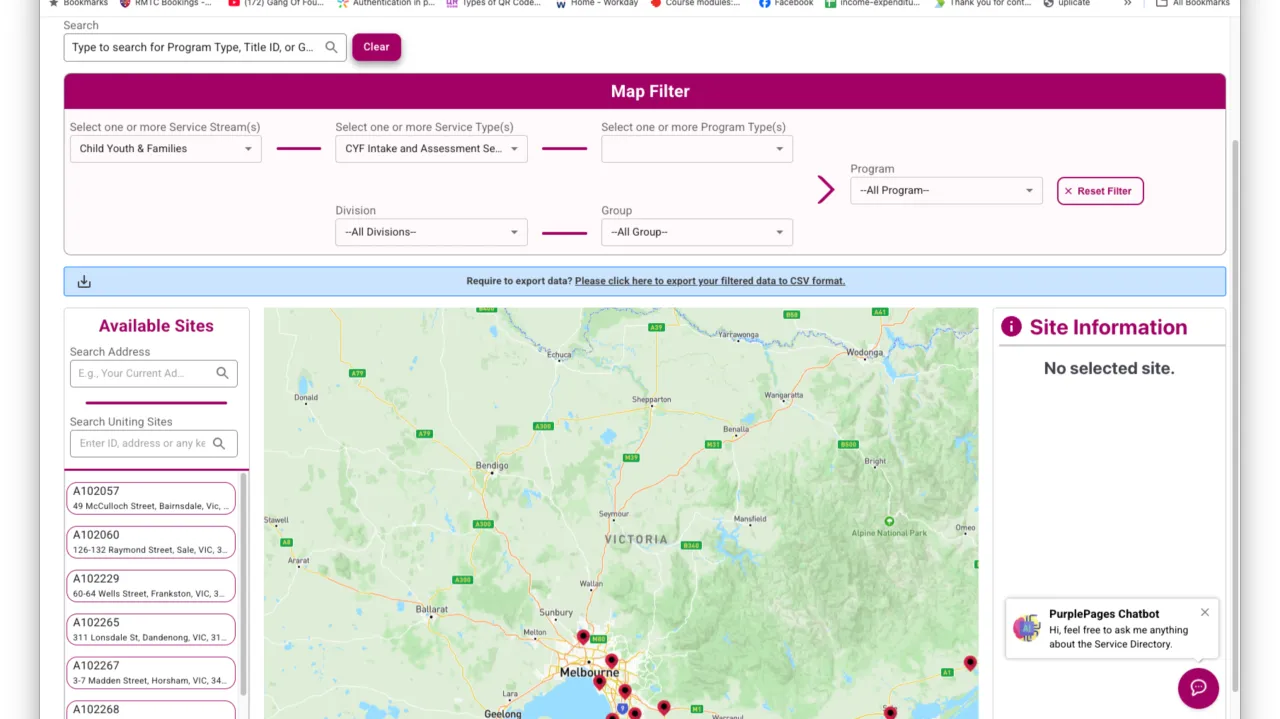Screen dimensions: 1280x719
Task: Click the 'No selected site.' text
Action: pos(1109,368)
